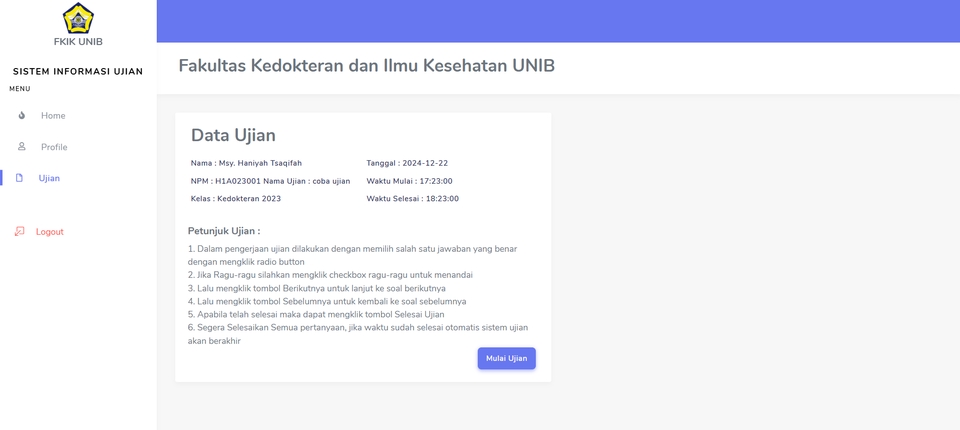
Task: Click the Petunjuk Ujian heading
Action: pos(224,231)
